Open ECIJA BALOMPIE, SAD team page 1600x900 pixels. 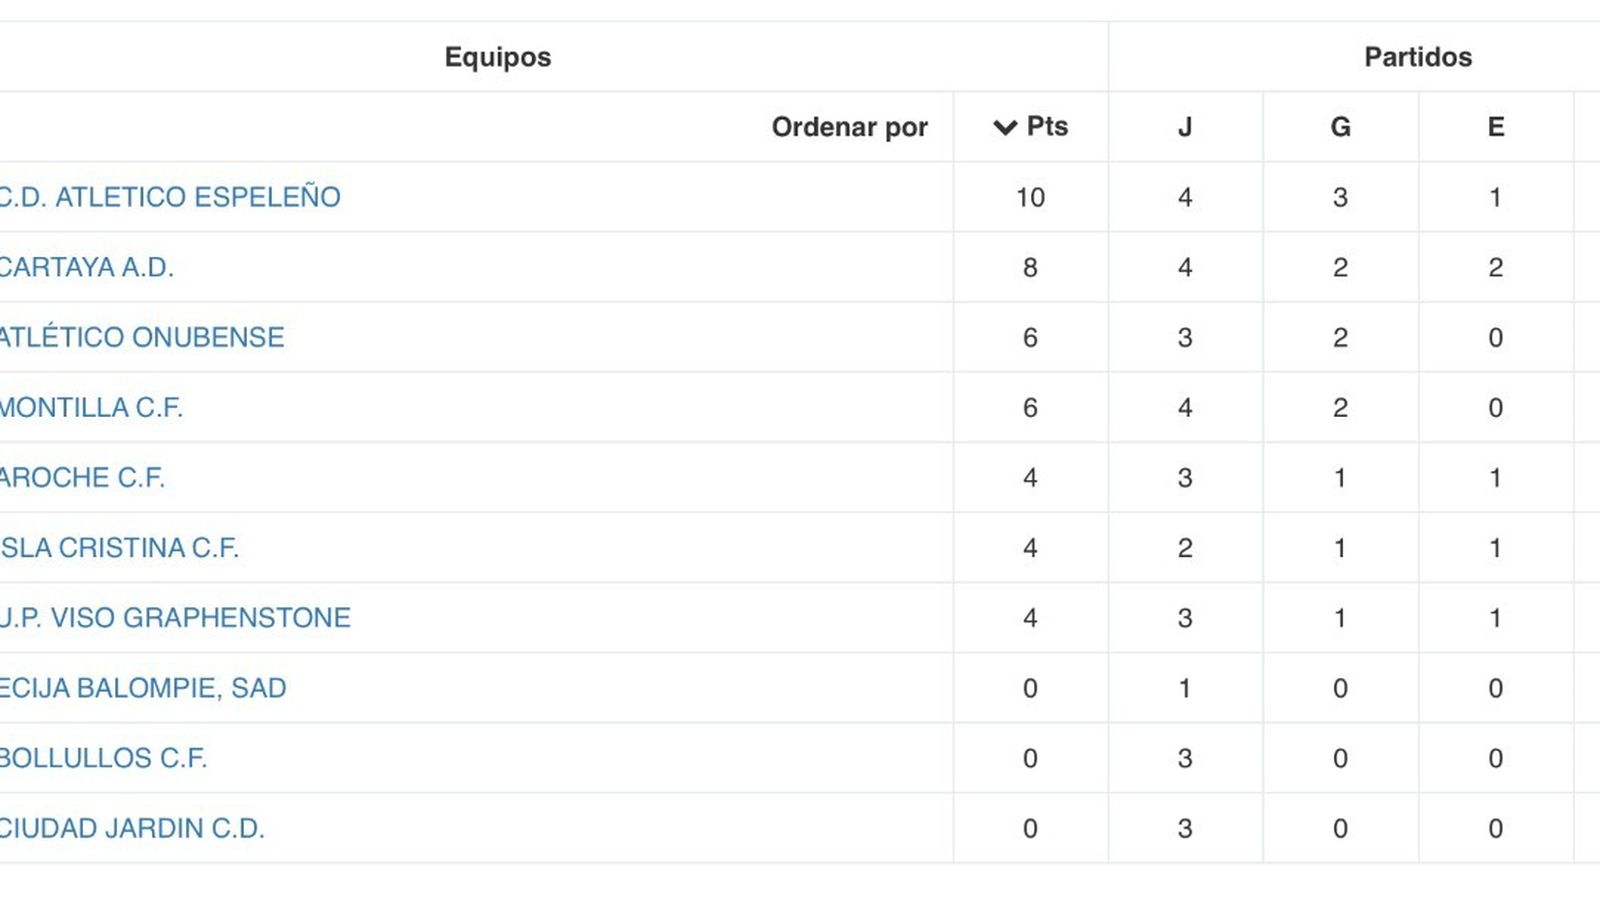(x=142, y=688)
